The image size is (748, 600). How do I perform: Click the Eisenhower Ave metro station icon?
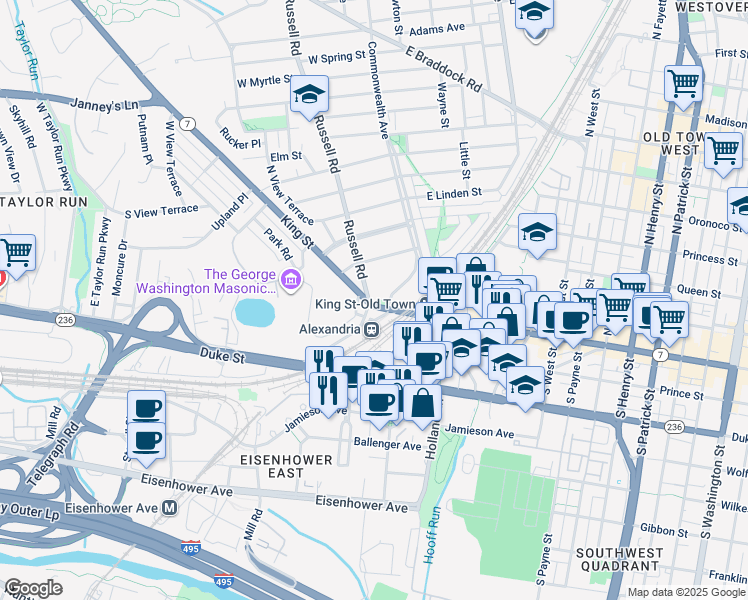(x=169, y=508)
